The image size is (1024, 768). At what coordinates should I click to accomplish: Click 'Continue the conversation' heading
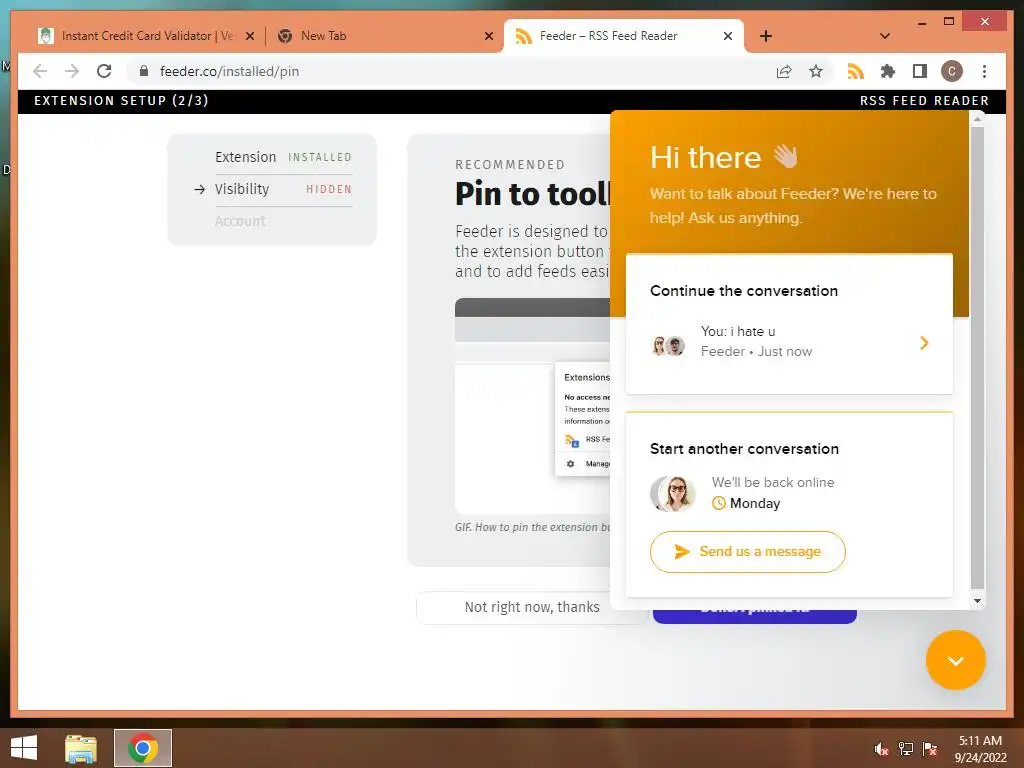coord(744,291)
